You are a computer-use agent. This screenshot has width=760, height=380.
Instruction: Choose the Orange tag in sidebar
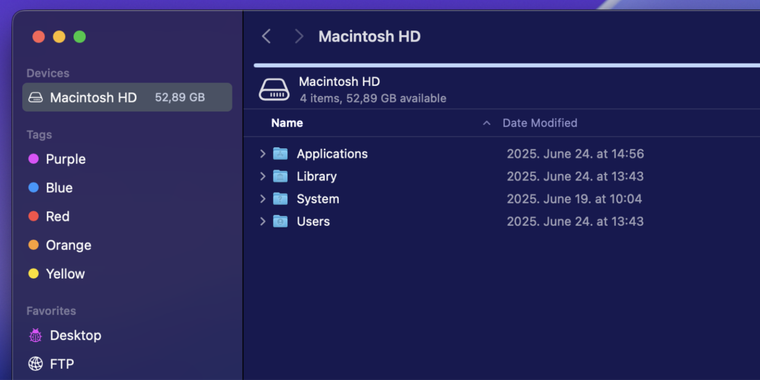coord(60,245)
